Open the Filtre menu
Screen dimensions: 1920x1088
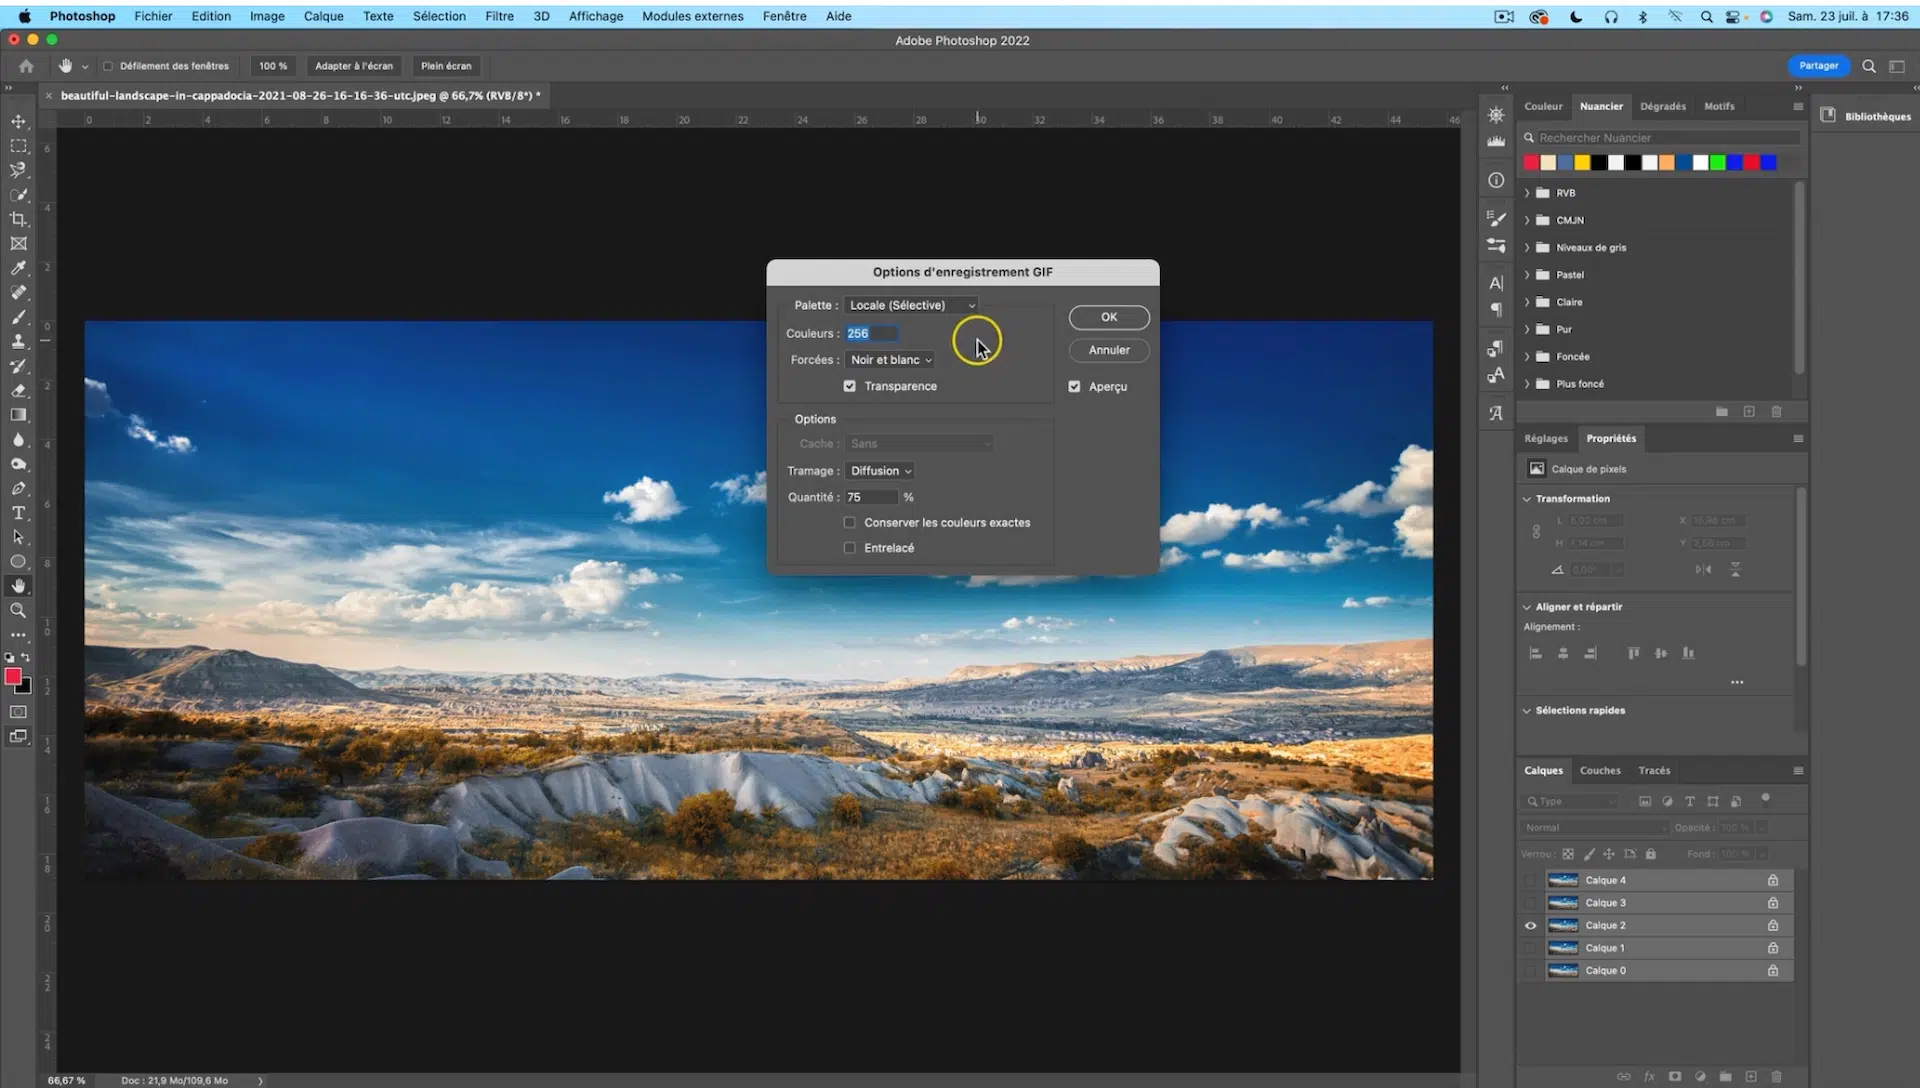pos(499,16)
